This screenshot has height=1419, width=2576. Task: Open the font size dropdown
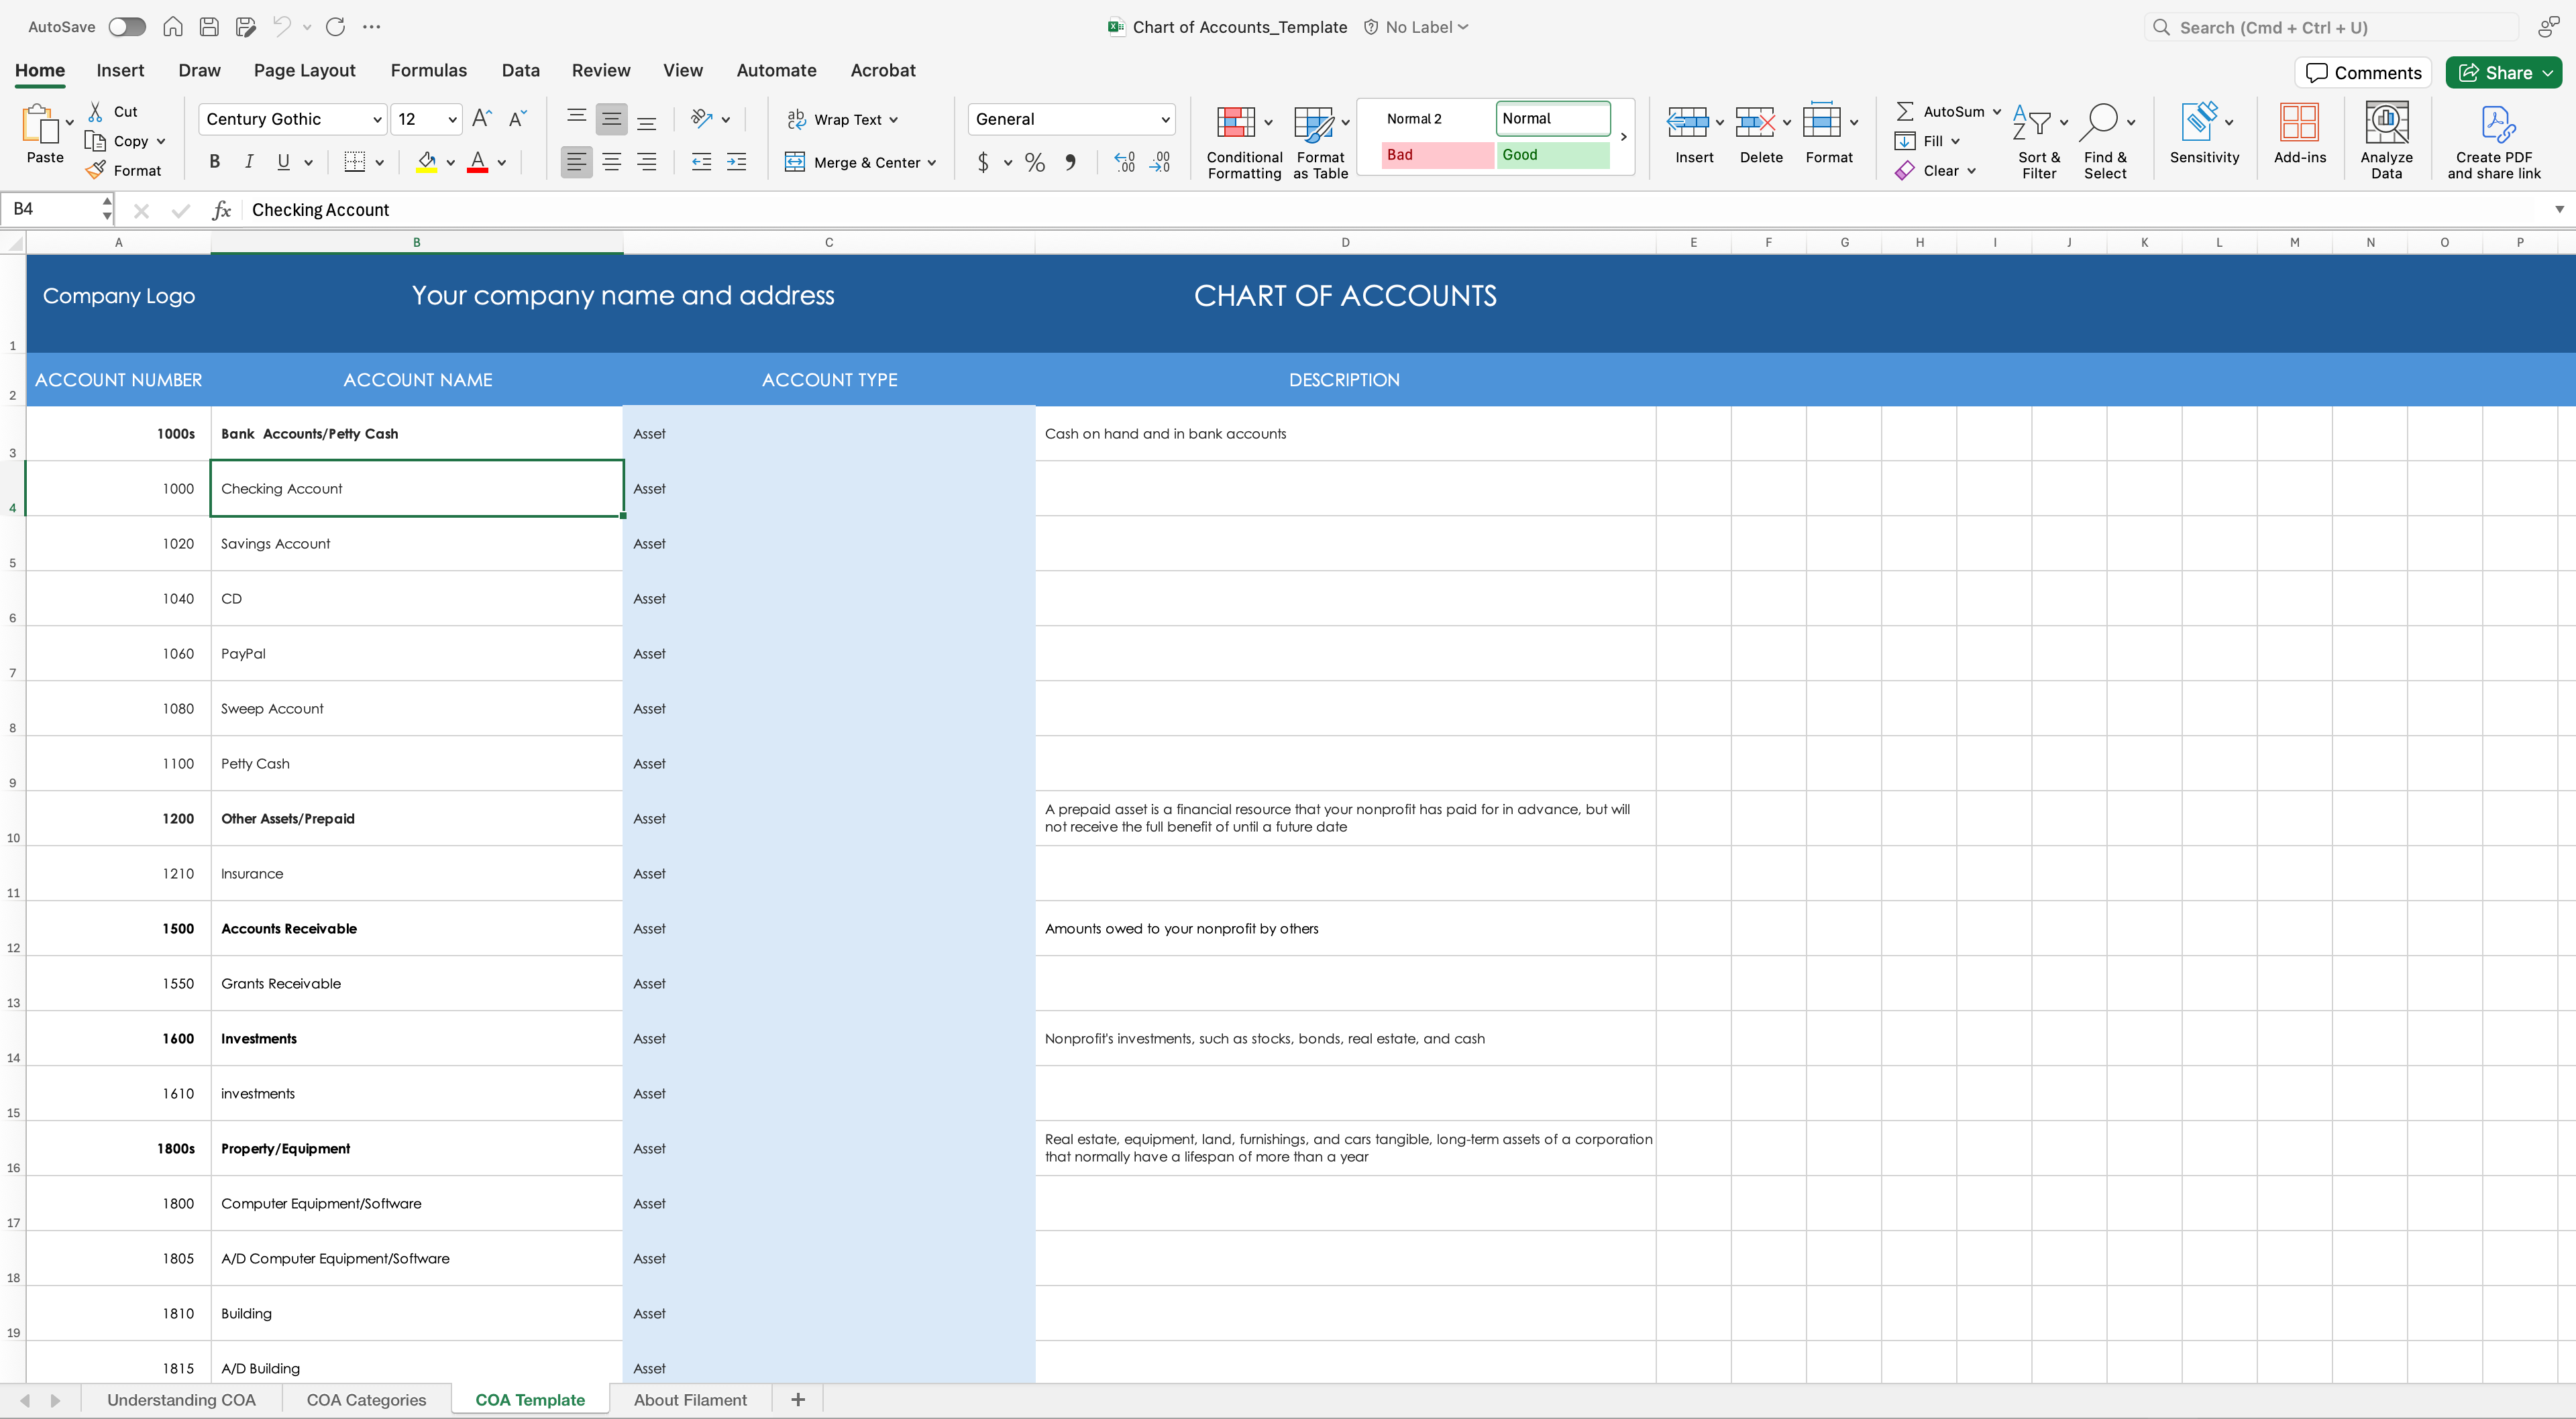click(452, 120)
